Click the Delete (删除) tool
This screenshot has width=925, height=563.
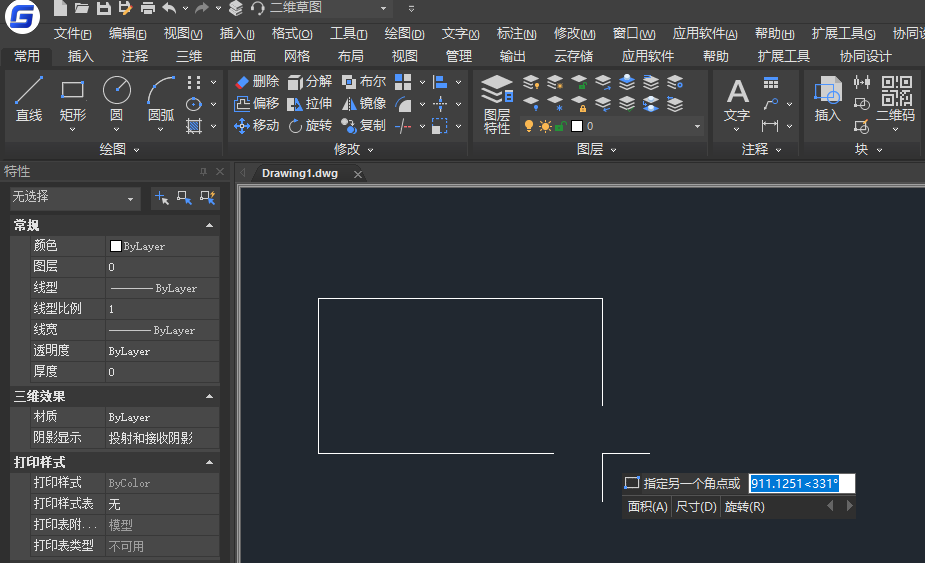[257, 81]
